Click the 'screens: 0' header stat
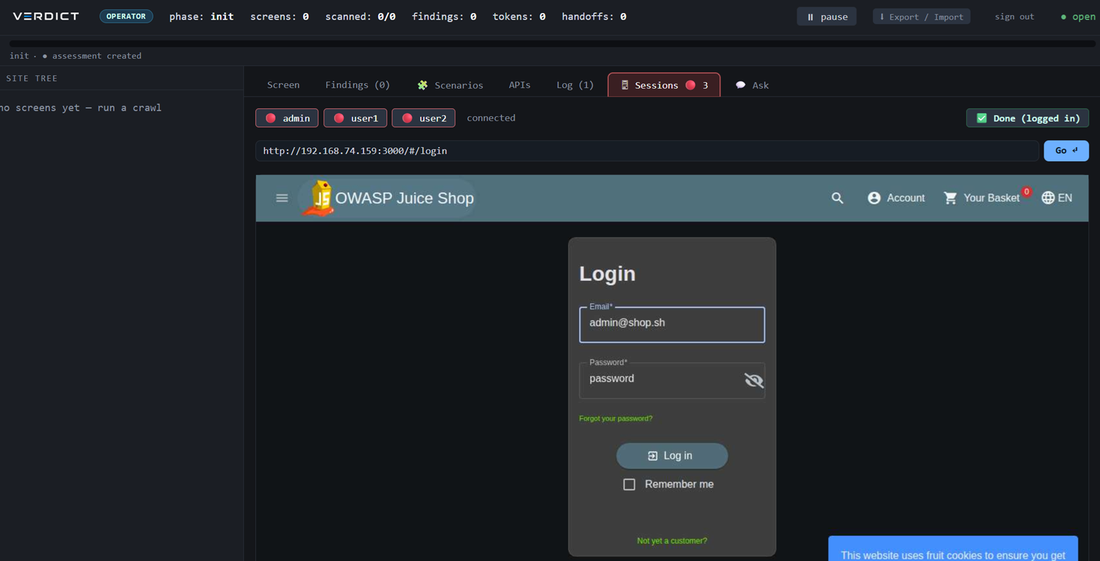 click(279, 16)
